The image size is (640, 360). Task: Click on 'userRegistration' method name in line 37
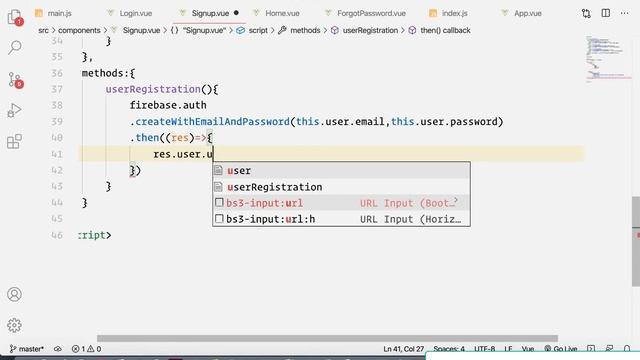pos(153,89)
